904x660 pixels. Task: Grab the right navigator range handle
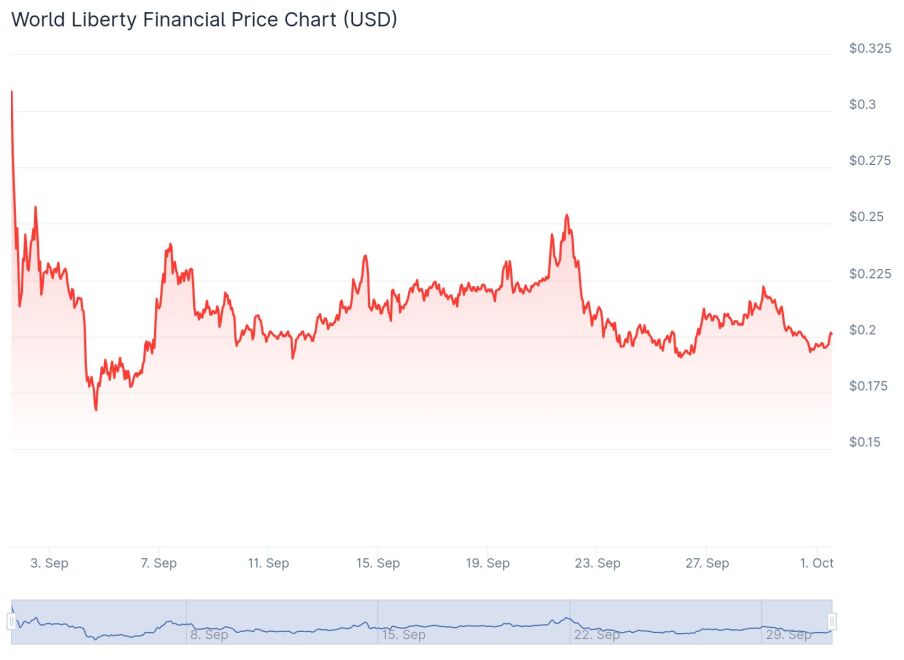(832, 622)
